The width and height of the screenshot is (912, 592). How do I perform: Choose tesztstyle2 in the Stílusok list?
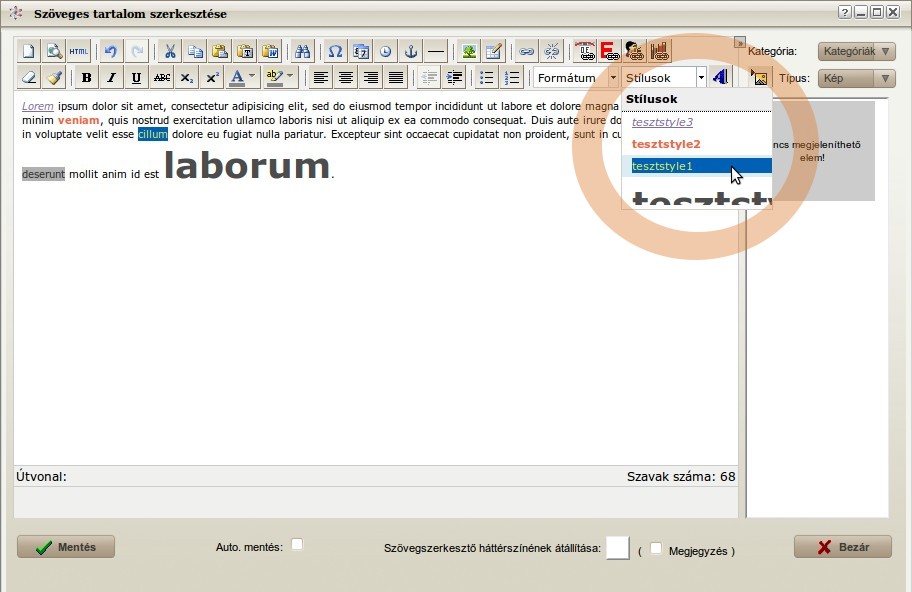[x=666, y=144]
